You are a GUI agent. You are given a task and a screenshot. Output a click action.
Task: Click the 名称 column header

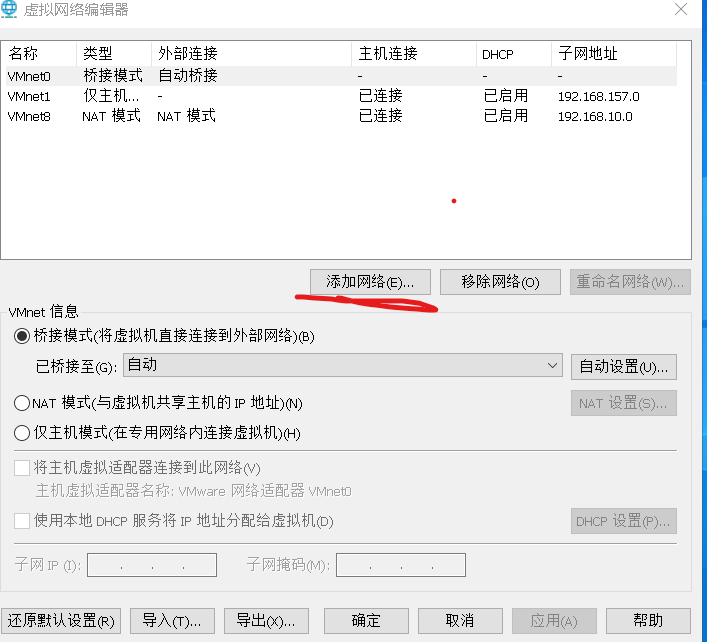(41, 54)
